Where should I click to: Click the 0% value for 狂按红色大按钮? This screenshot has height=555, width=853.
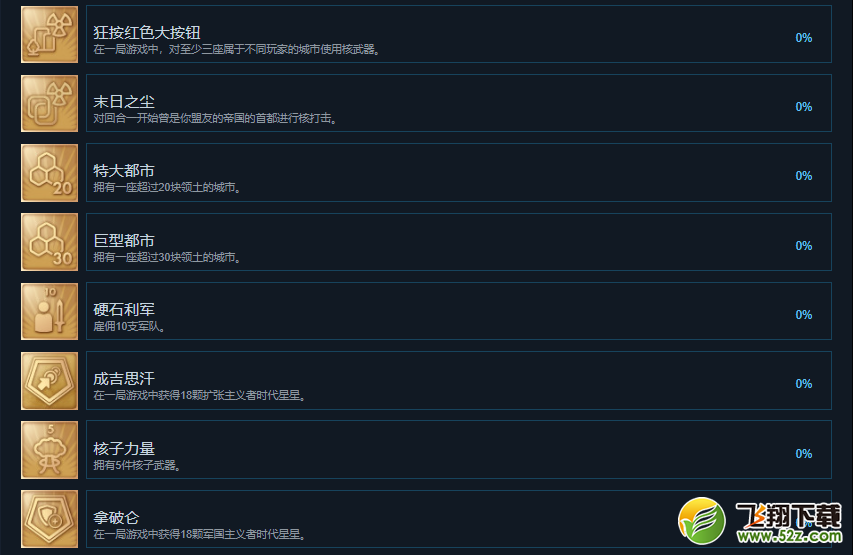pos(803,38)
